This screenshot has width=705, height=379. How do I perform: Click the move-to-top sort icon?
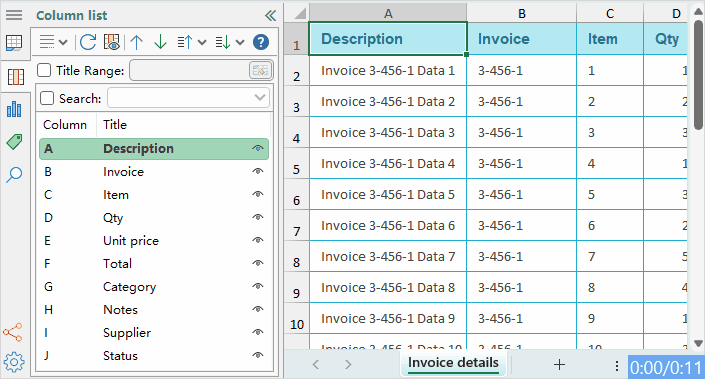(185, 42)
